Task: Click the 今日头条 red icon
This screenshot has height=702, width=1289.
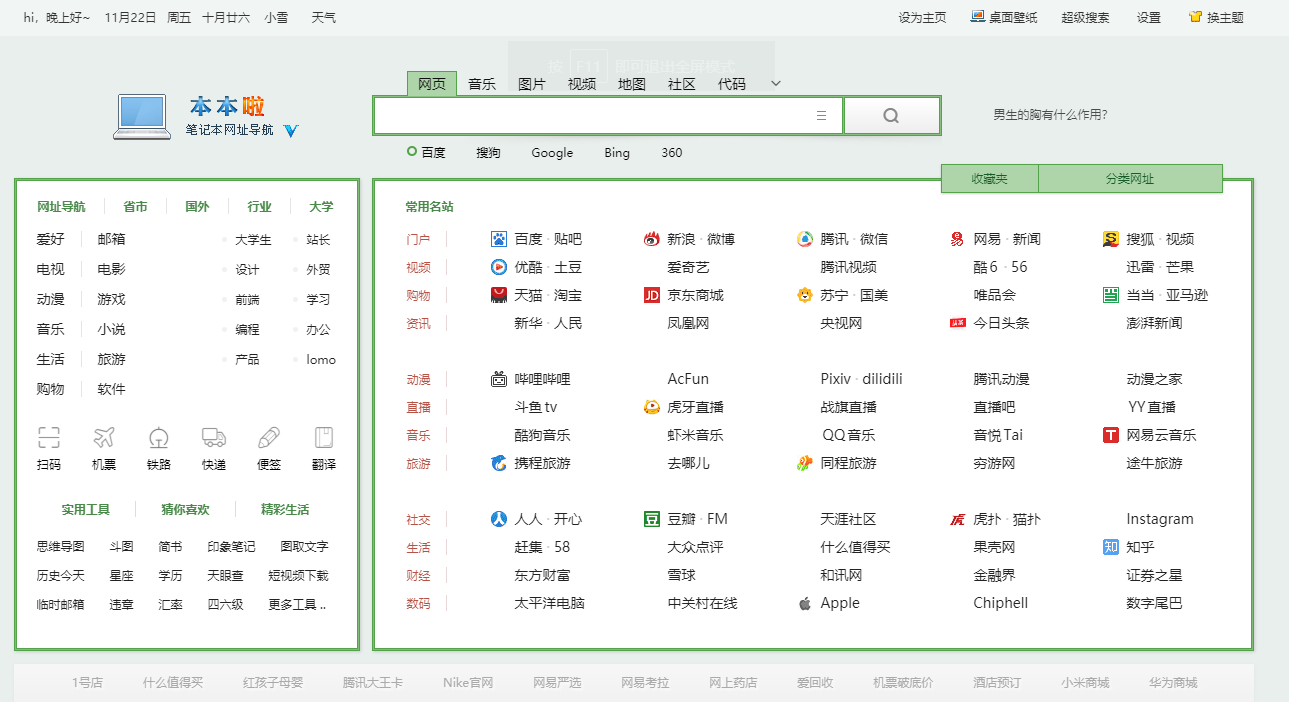Action: (x=957, y=323)
